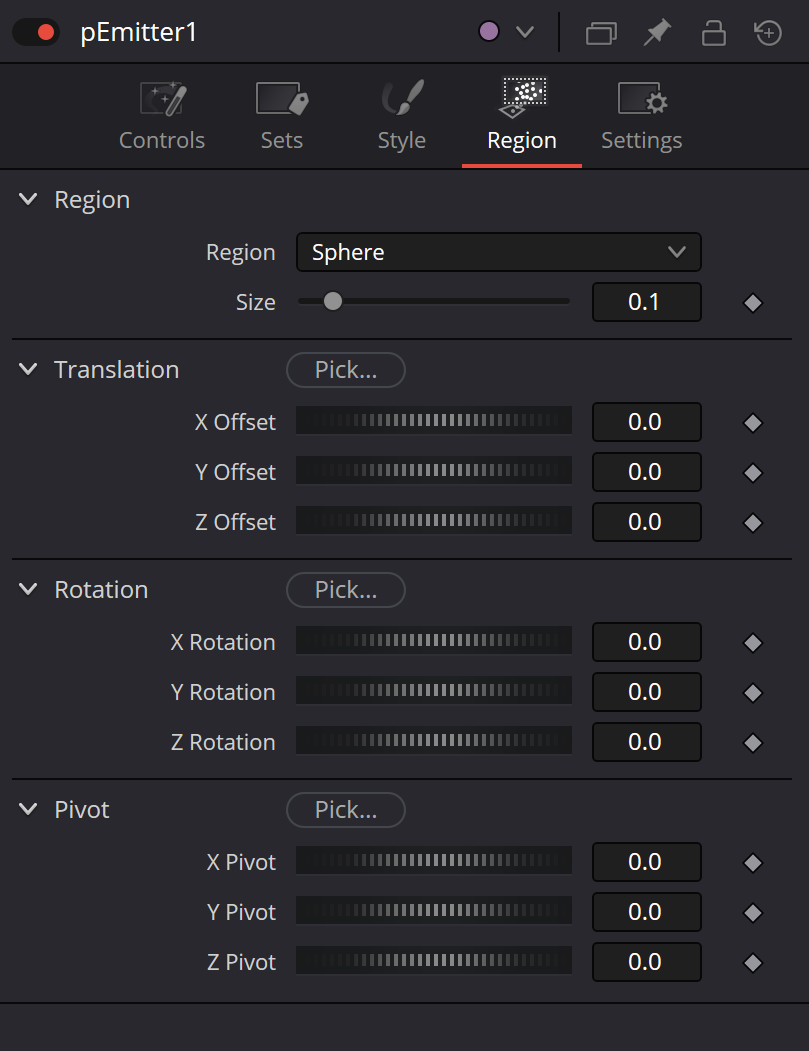
Task: Set keyframe for Y Pivot
Action: (x=753, y=913)
